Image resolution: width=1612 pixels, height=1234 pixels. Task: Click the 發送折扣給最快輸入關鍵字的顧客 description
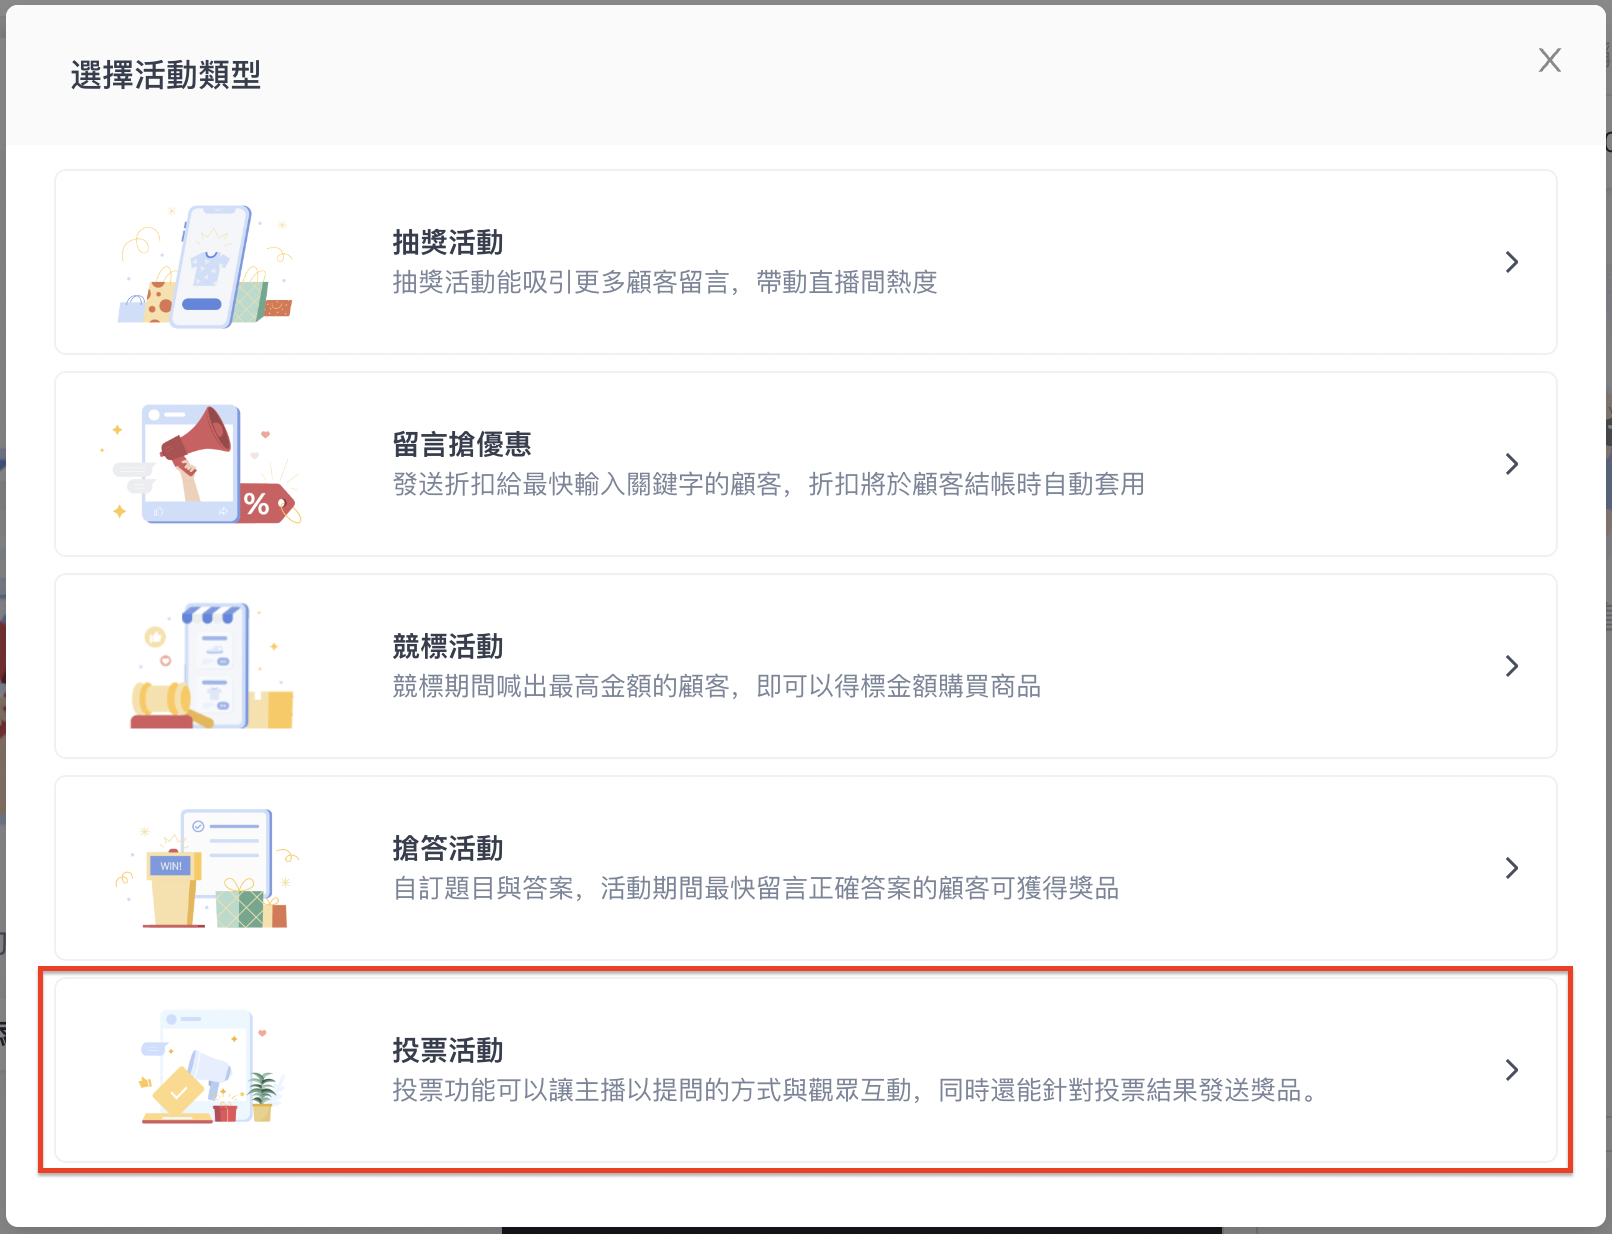tap(769, 485)
